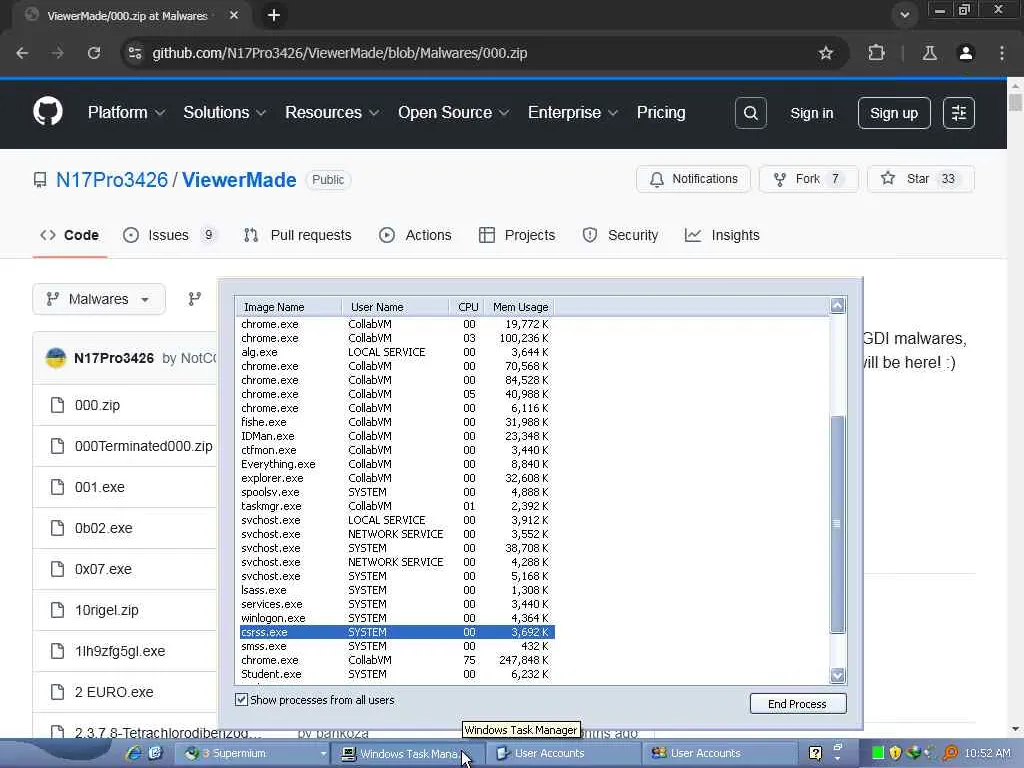
Task: Click the Notifications bell button
Action: (694, 179)
